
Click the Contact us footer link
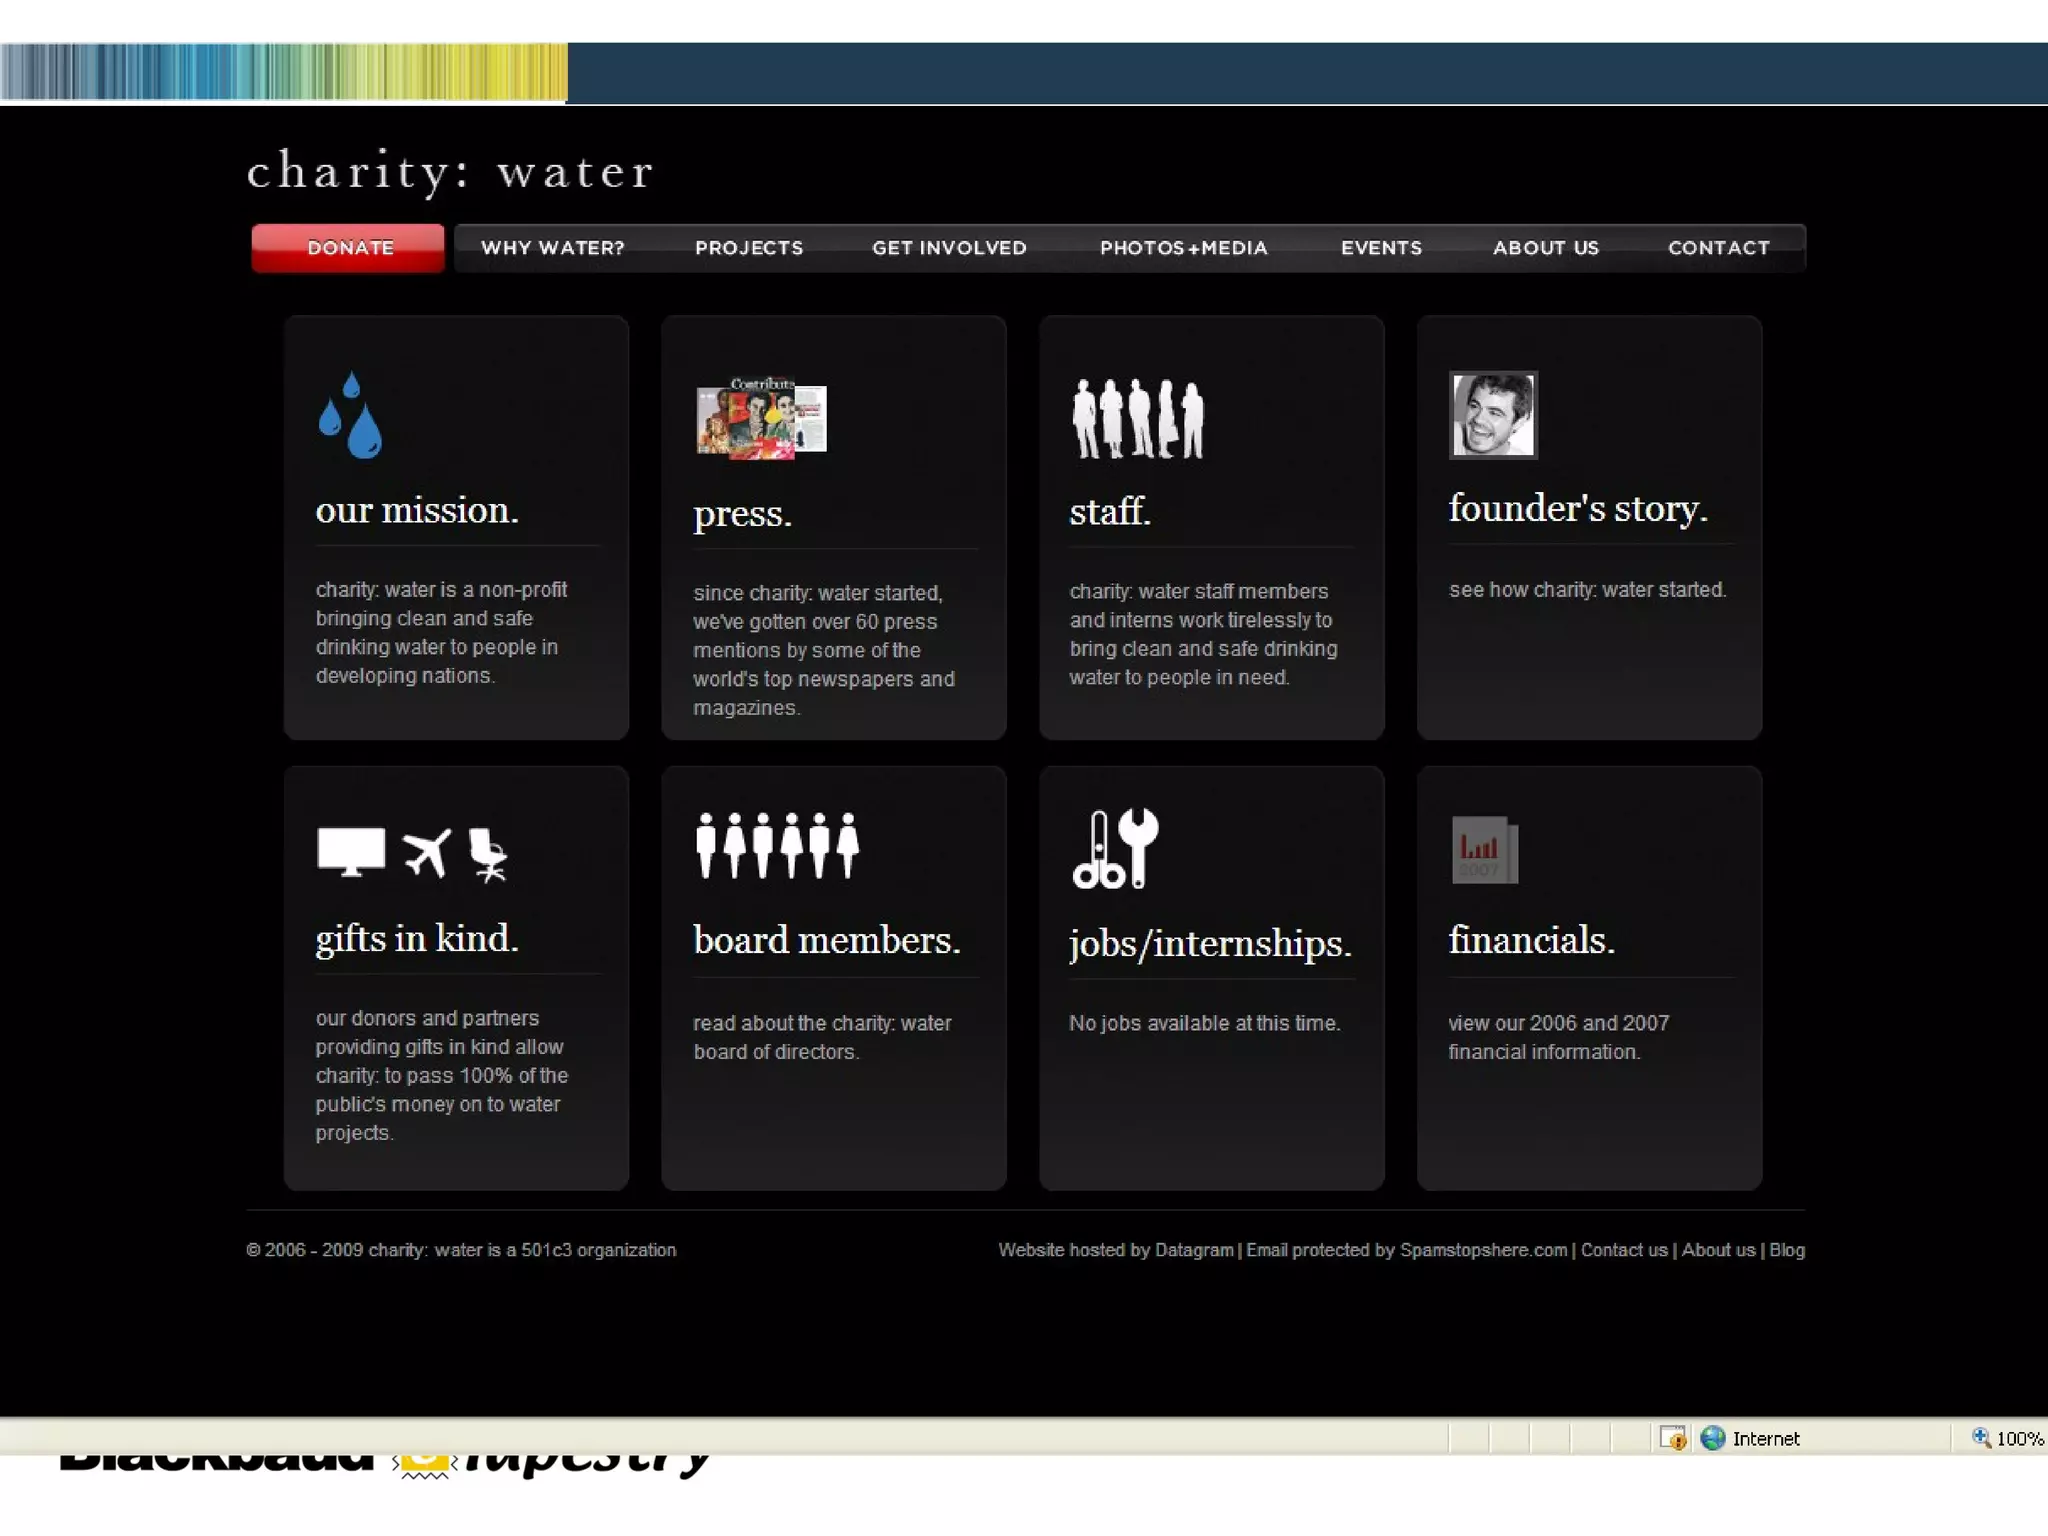point(1624,1250)
